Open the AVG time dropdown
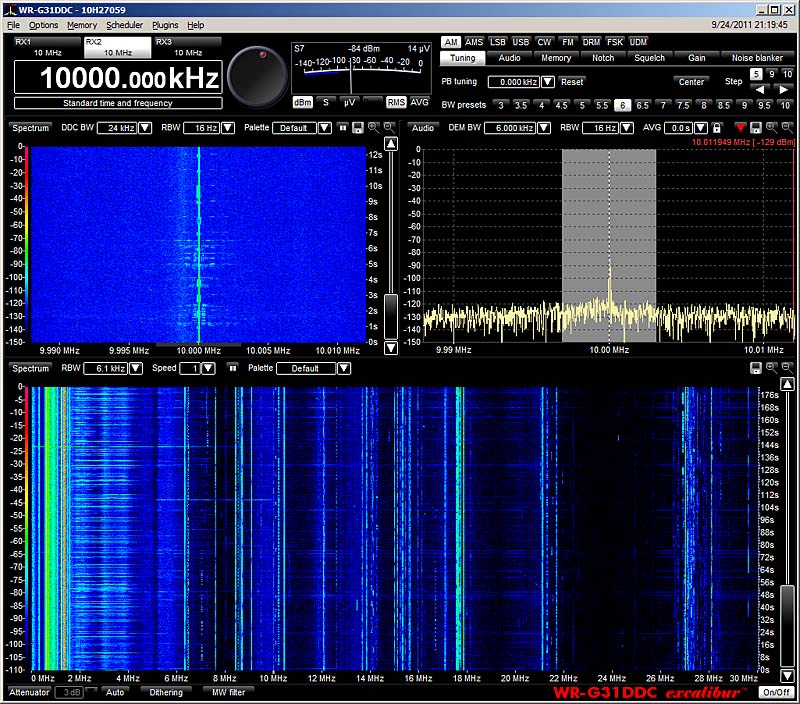This screenshot has width=800, height=704. [x=701, y=128]
